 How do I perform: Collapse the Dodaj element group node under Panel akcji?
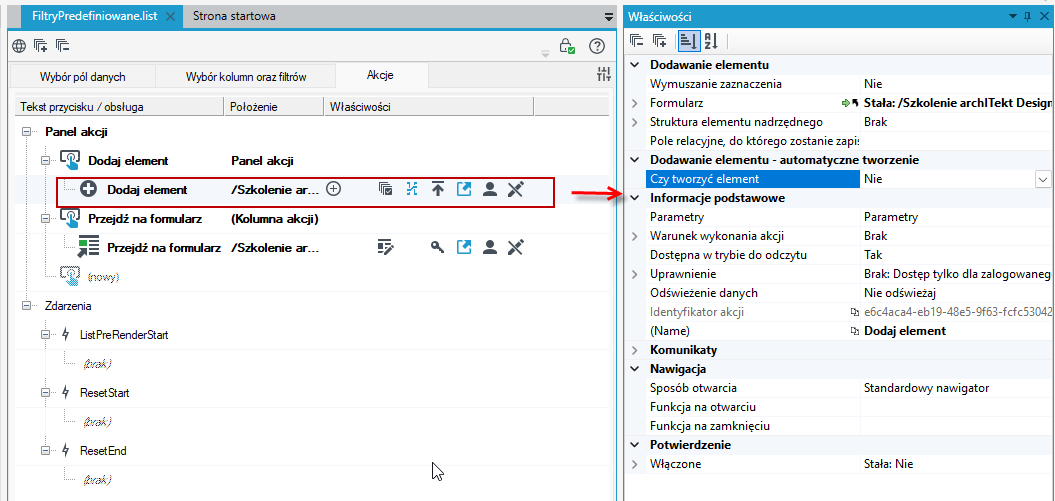pos(46,161)
